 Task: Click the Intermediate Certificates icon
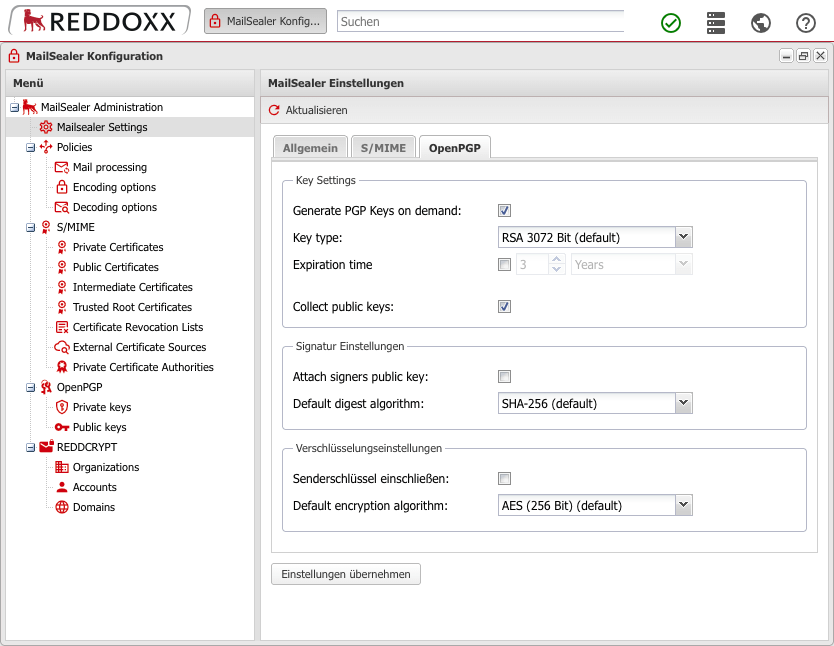tap(62, 287)
